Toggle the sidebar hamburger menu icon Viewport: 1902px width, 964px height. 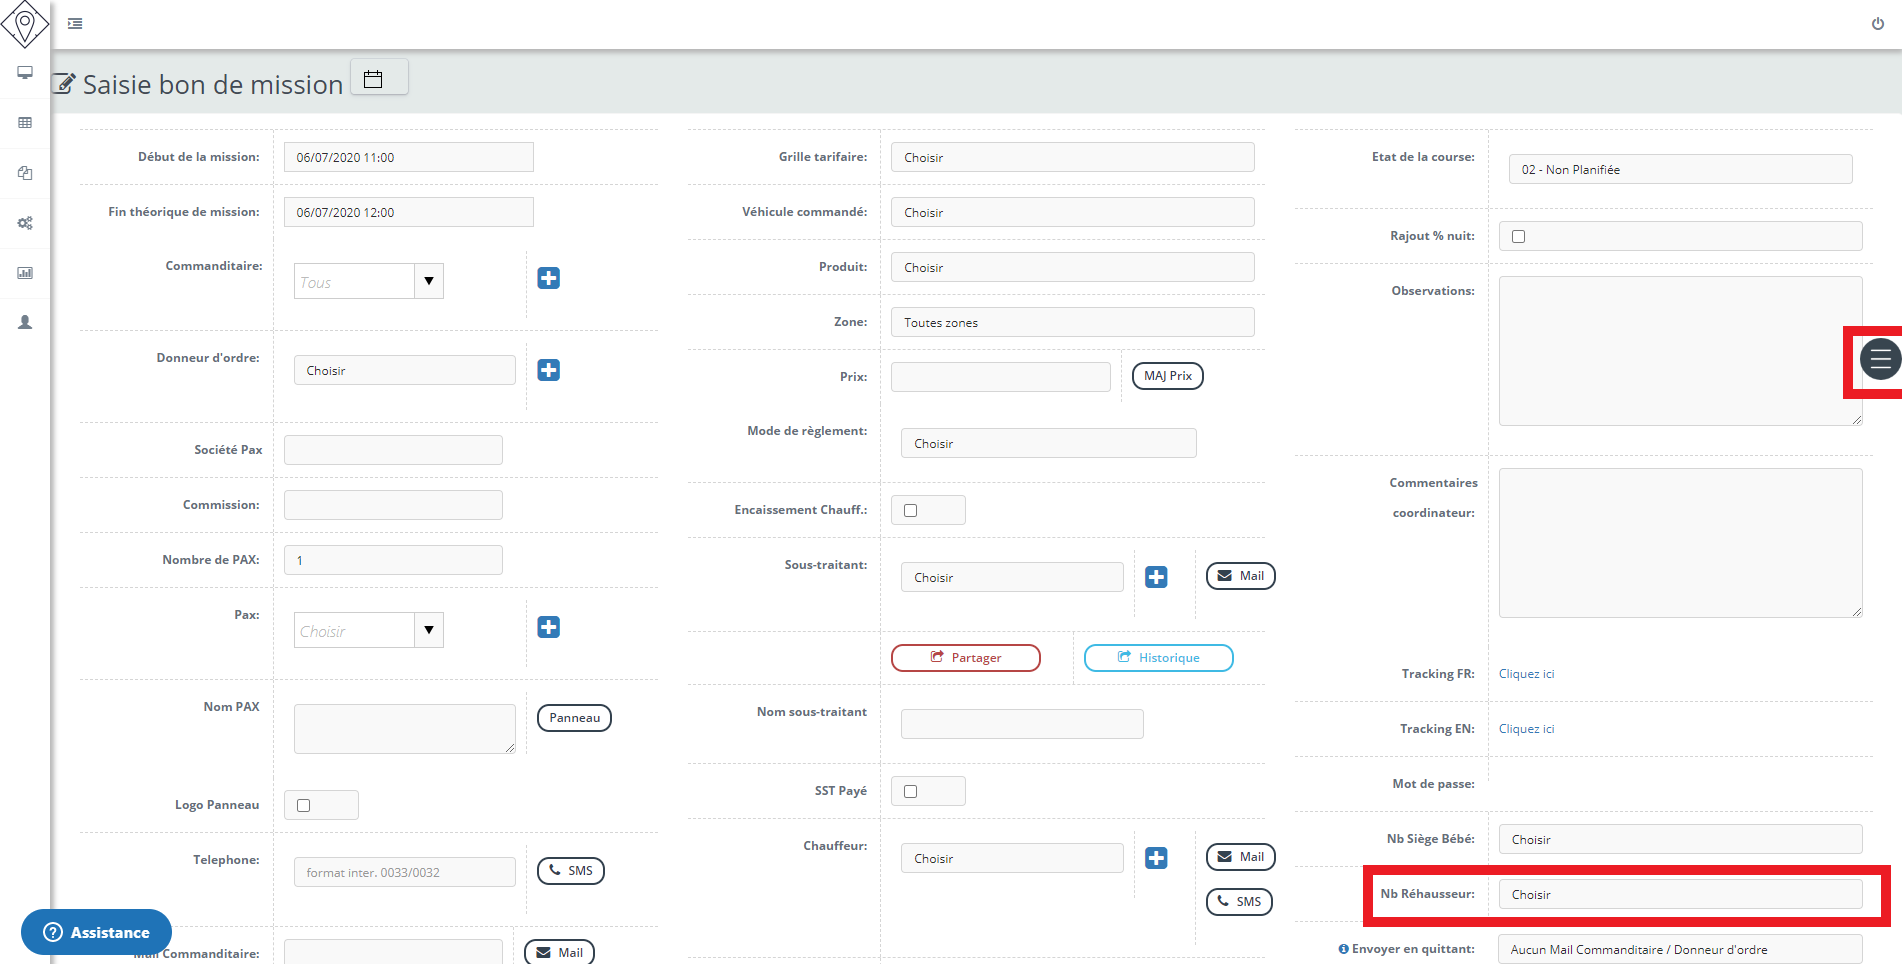(75, 24)
